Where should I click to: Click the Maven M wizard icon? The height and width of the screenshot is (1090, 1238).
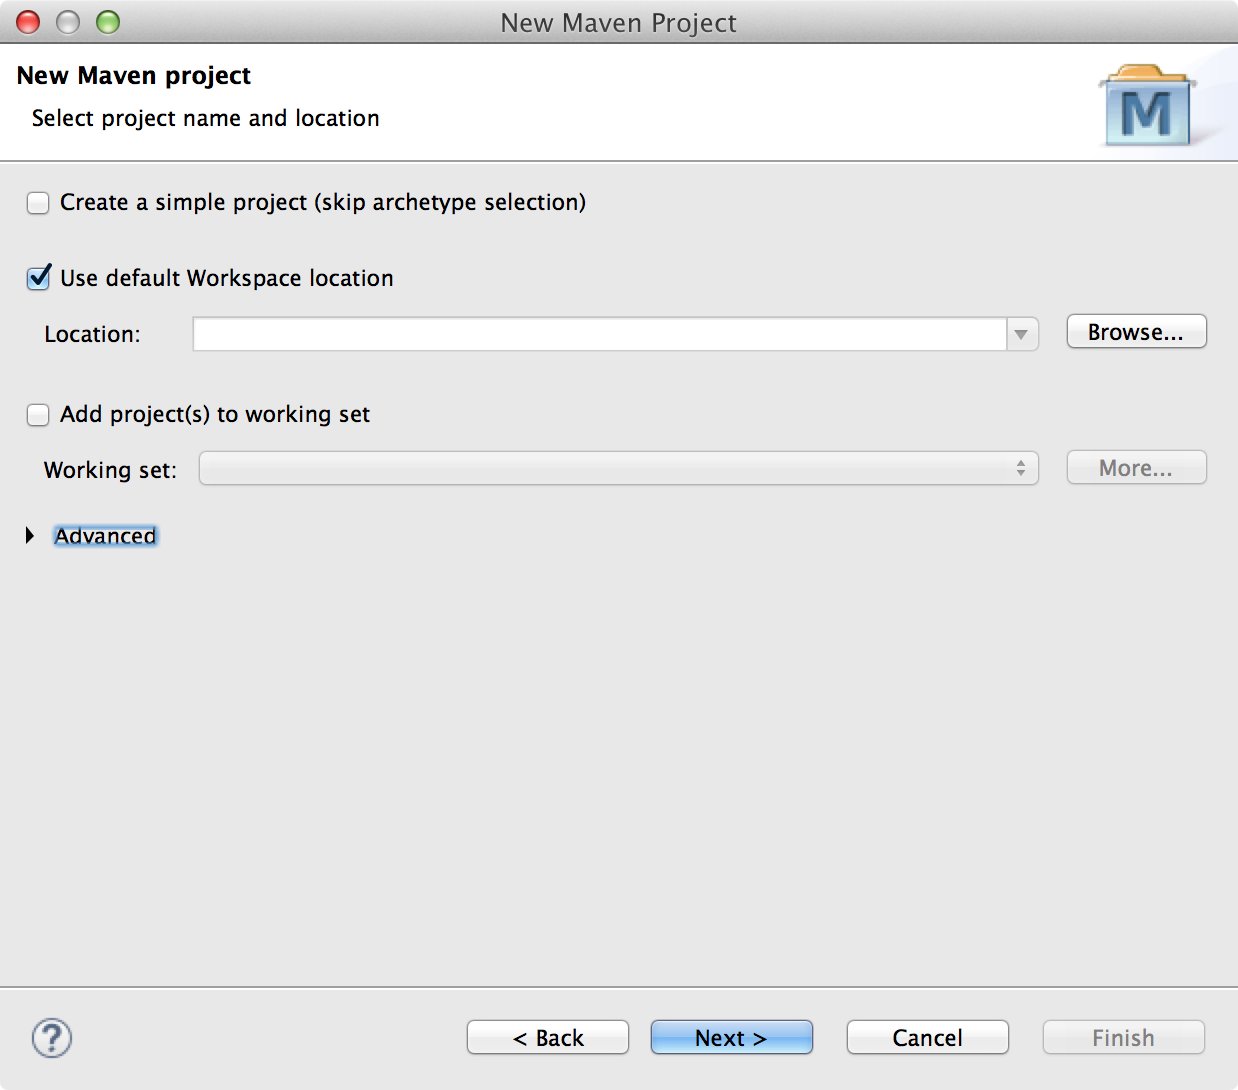1146,107
